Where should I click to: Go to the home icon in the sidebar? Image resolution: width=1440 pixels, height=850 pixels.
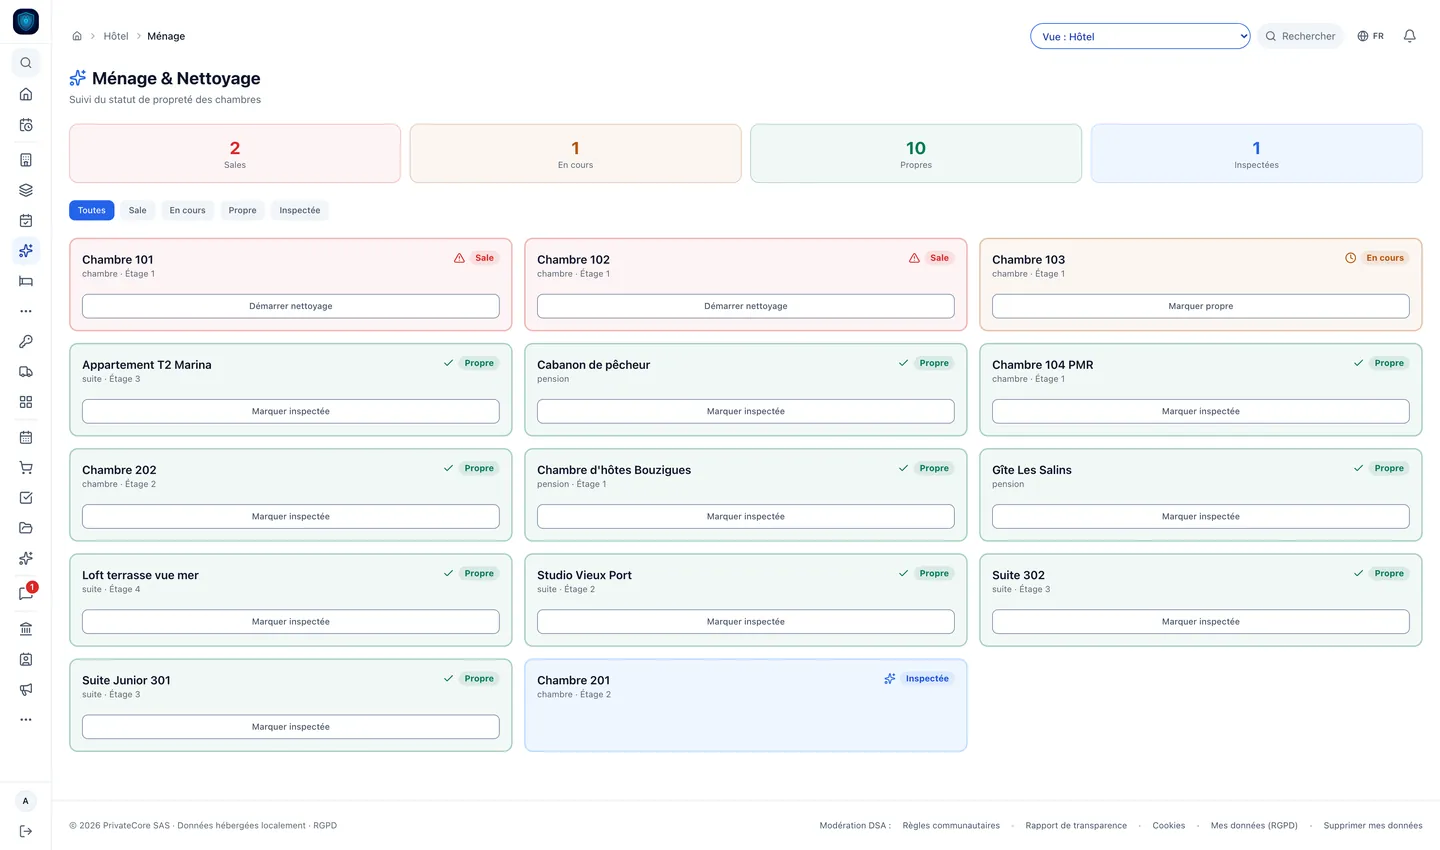pyautogui.click(x=26, y=94)
